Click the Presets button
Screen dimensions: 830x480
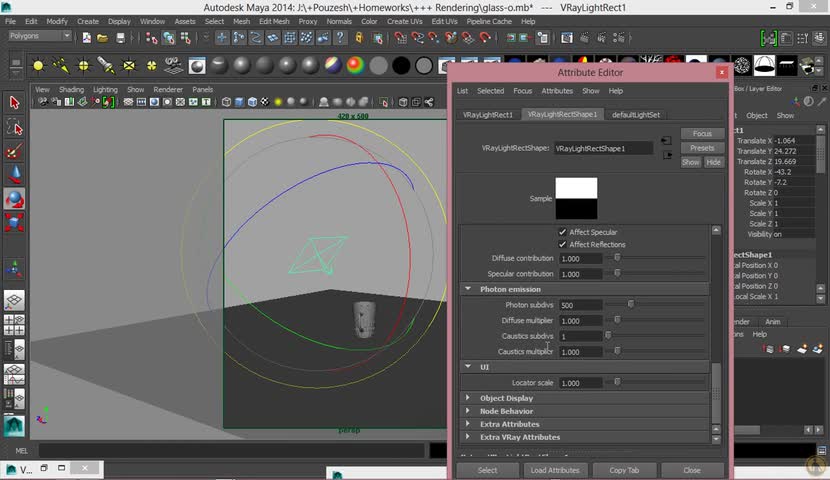(x=702, y=148)
